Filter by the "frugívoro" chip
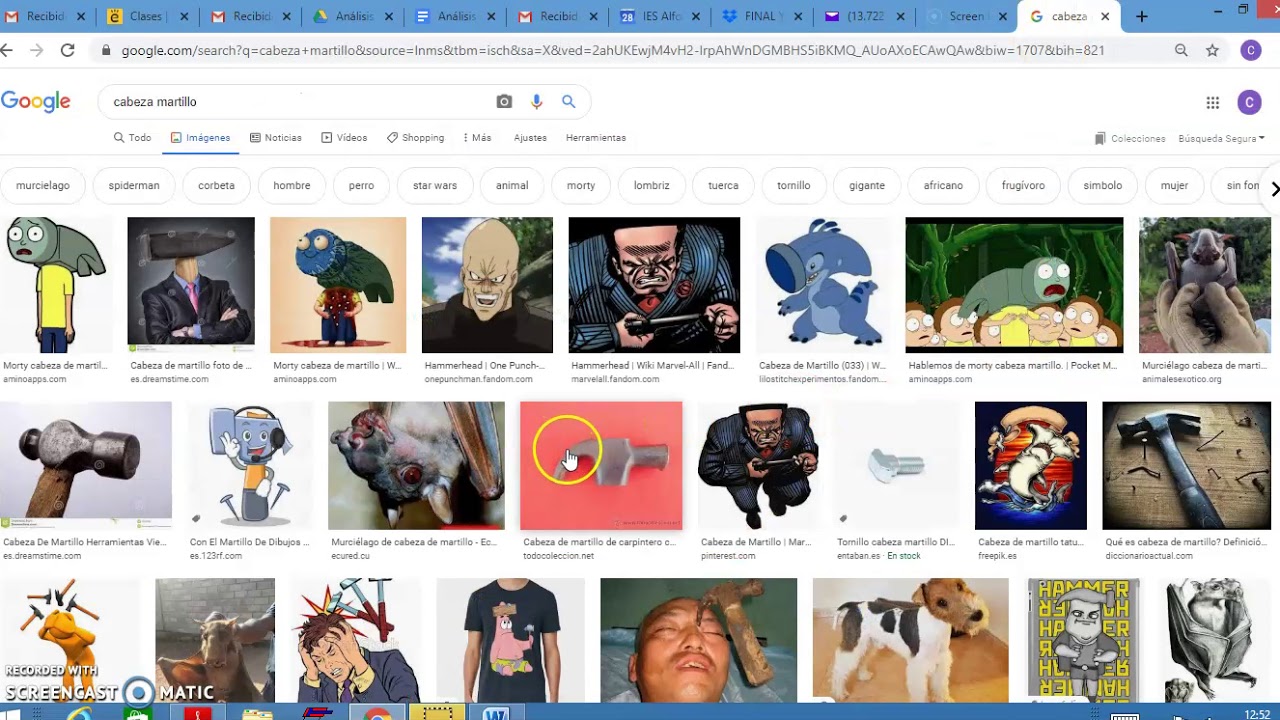This screenshot has height=720, width=1280. click(x=1023, y=185)
